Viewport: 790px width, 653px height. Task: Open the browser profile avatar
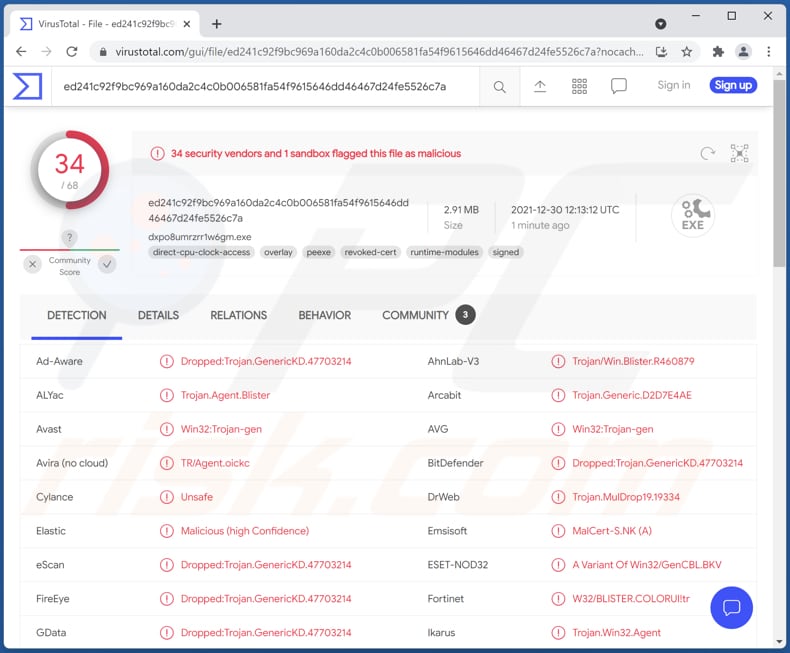(x=743, y=51)
